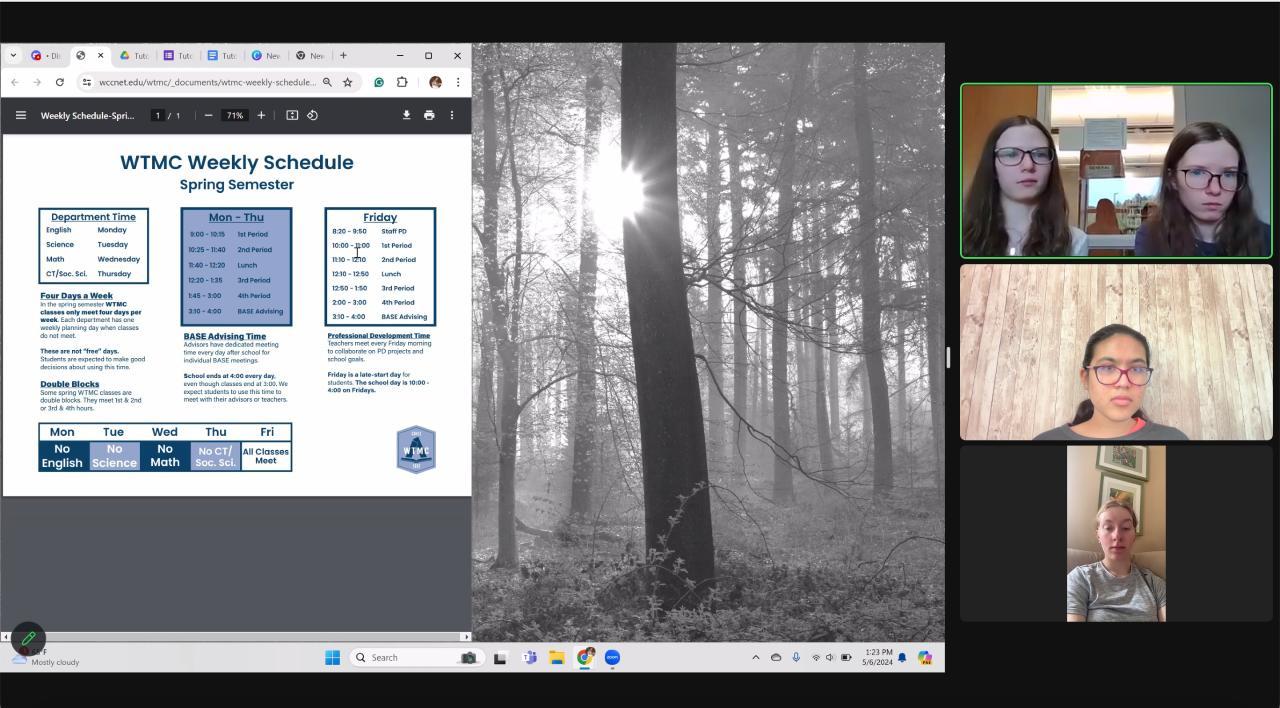Viewport: 1280px width, 708px height.
Task: Bookmark this page with the star
Action: 347,82
